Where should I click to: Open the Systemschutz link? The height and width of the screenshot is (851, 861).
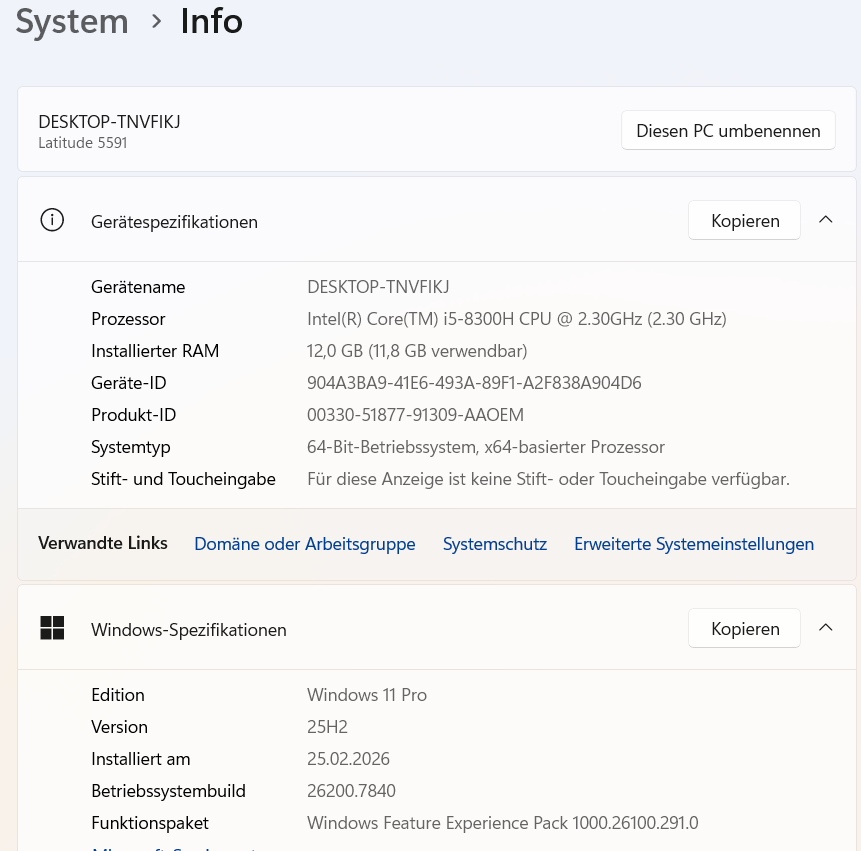click(495, 544)
